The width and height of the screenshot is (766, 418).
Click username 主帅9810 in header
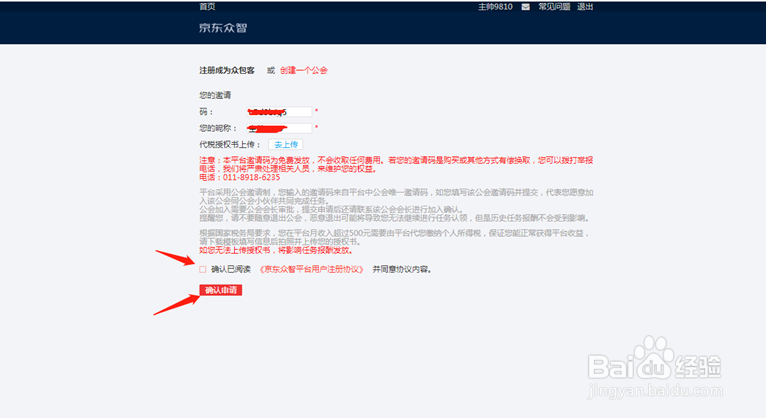pos(495,6)
